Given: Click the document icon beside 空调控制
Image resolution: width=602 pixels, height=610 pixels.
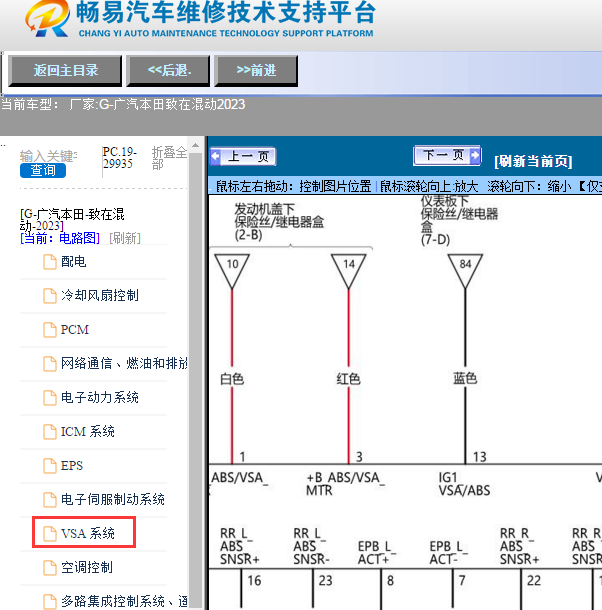Looking at the screenshot, I should (50, 568).
